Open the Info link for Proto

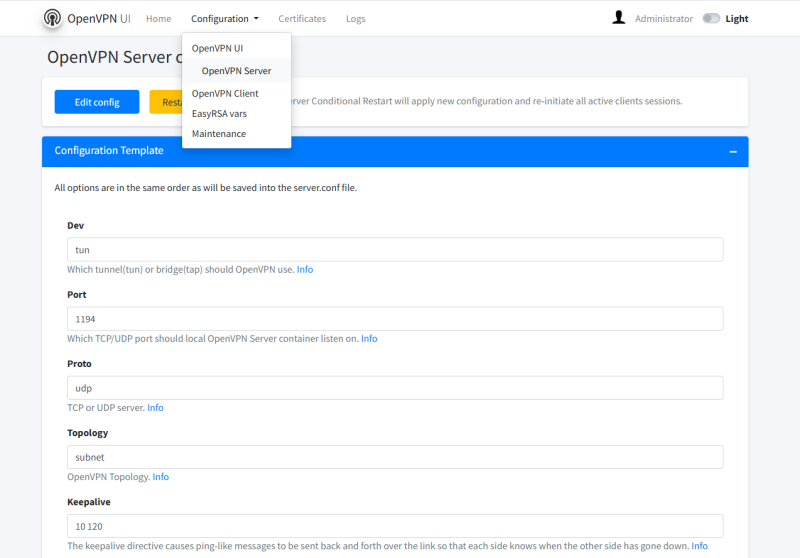click(155, 408)
